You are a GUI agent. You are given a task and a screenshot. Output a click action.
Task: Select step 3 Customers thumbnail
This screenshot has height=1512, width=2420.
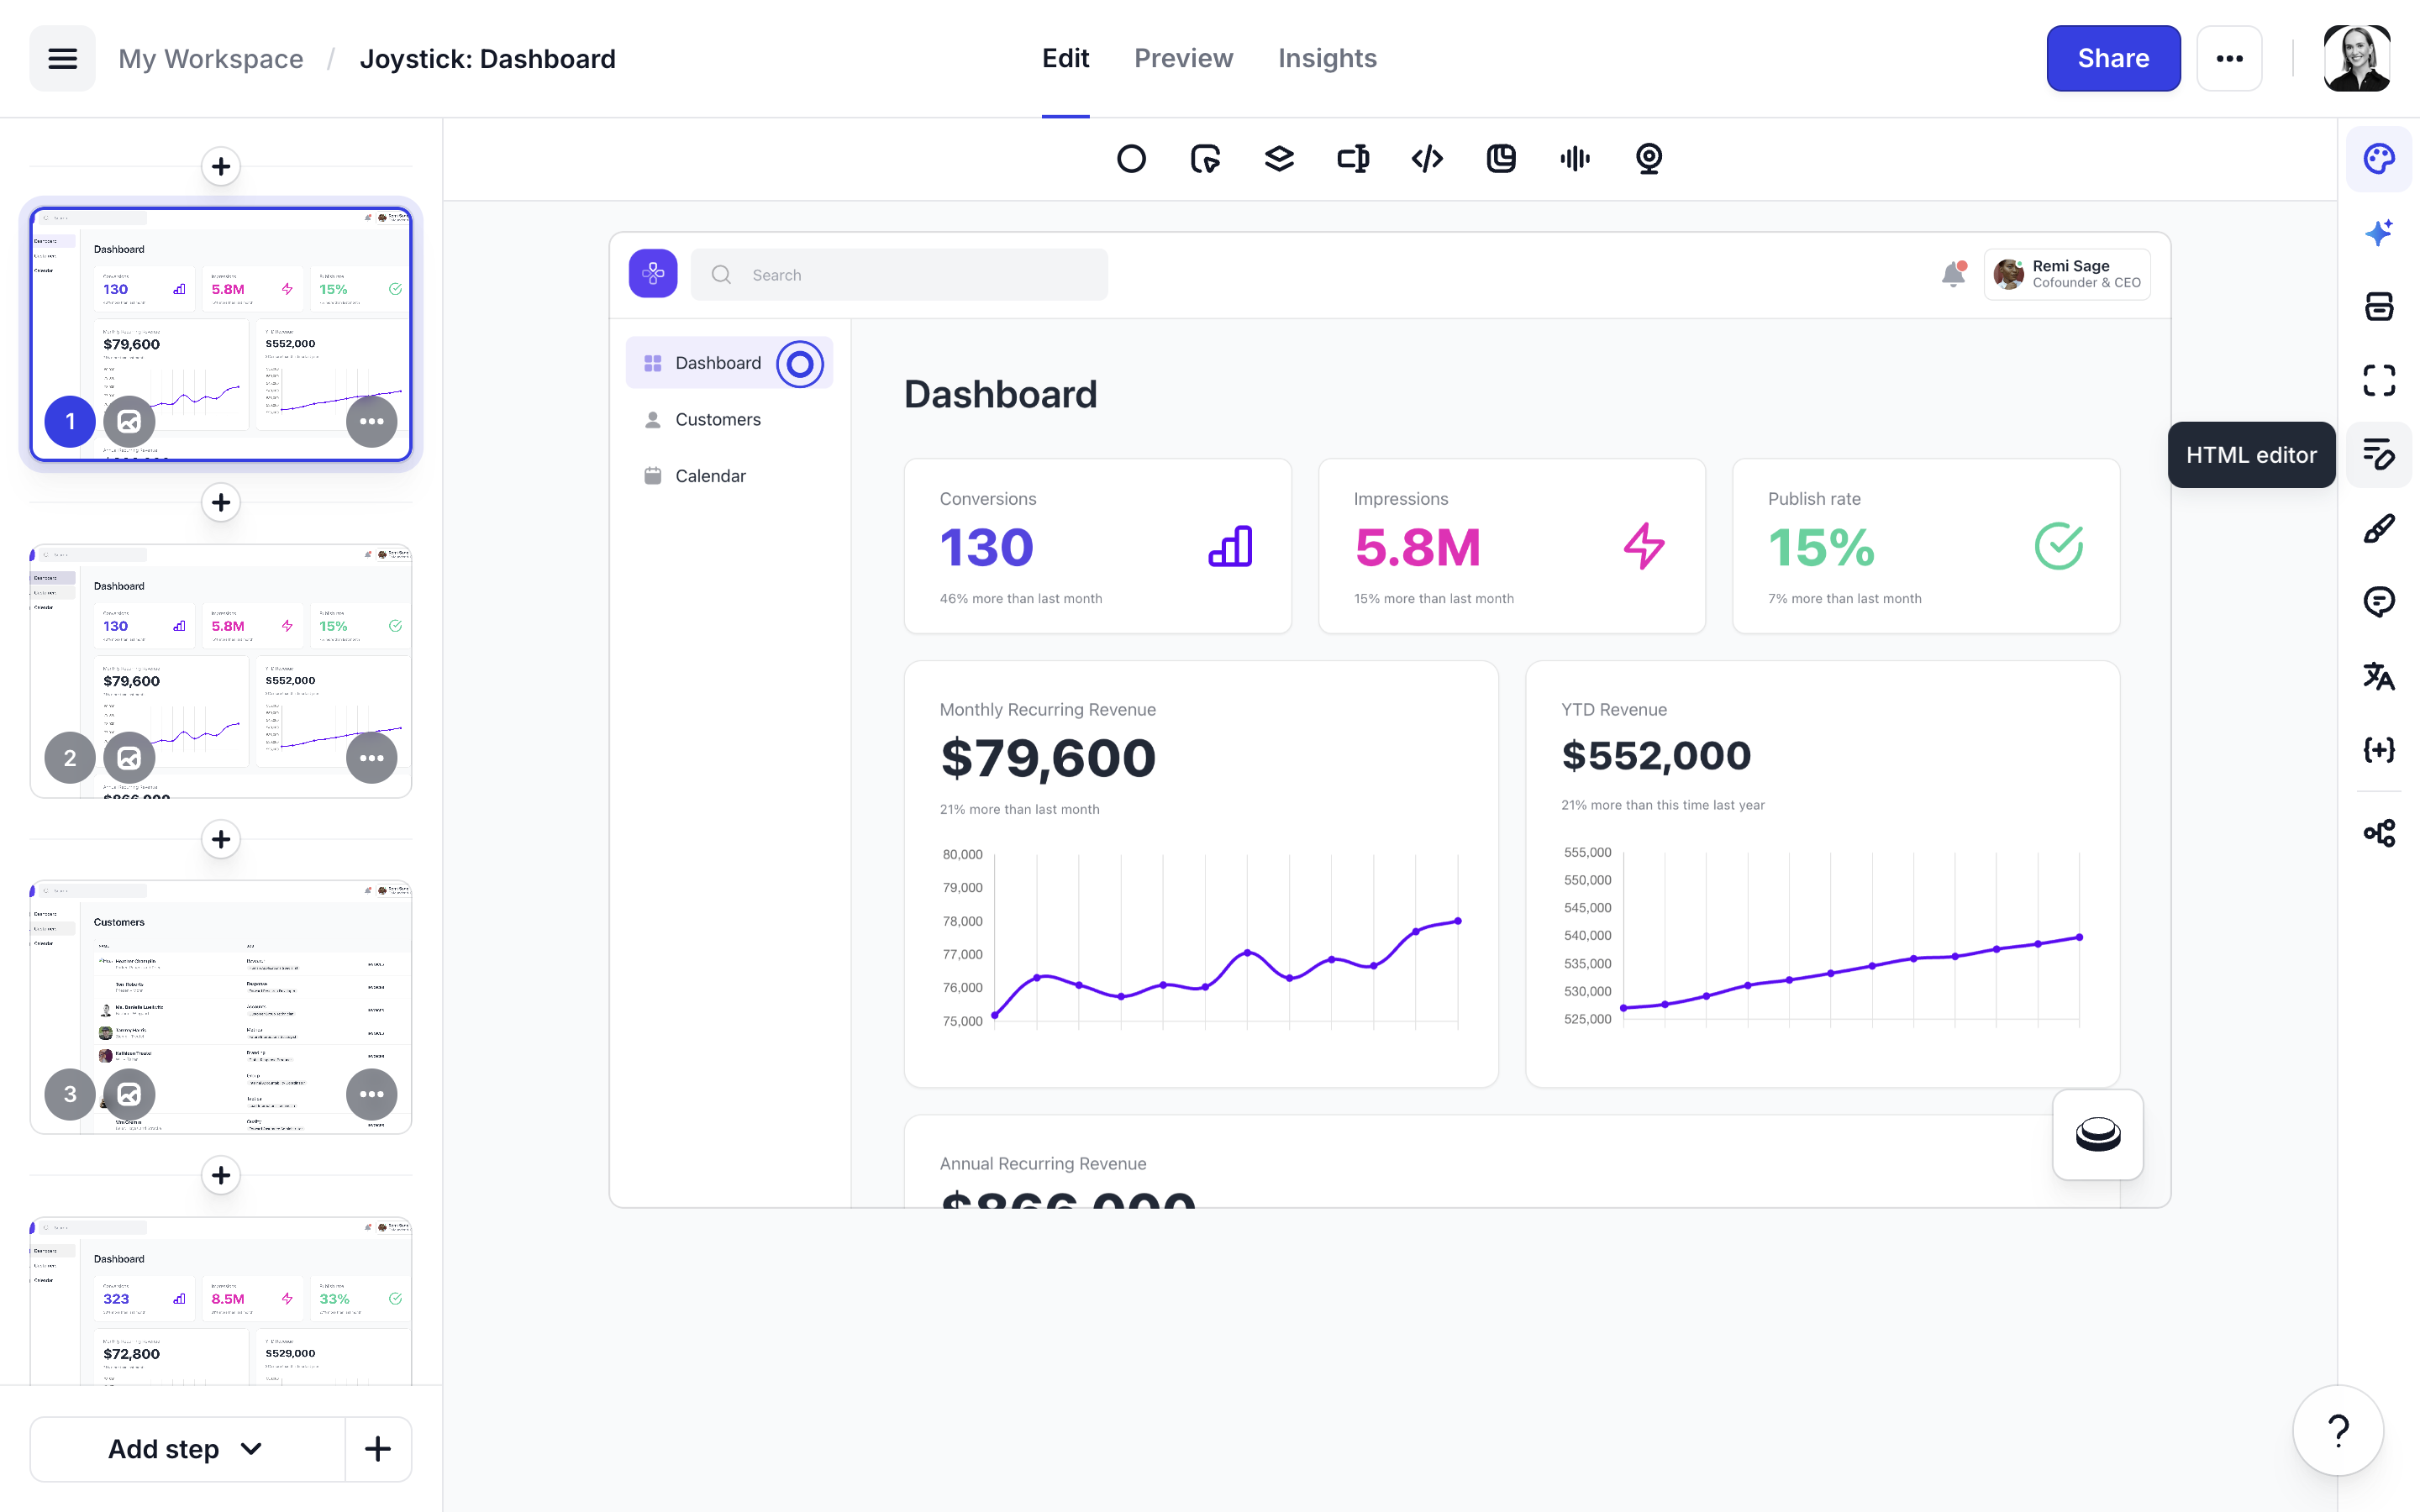(221, 1007)
